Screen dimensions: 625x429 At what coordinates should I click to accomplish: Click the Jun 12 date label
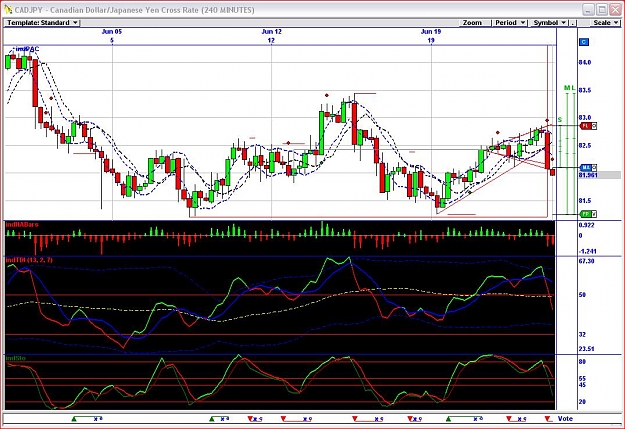[x=271, y=31]
